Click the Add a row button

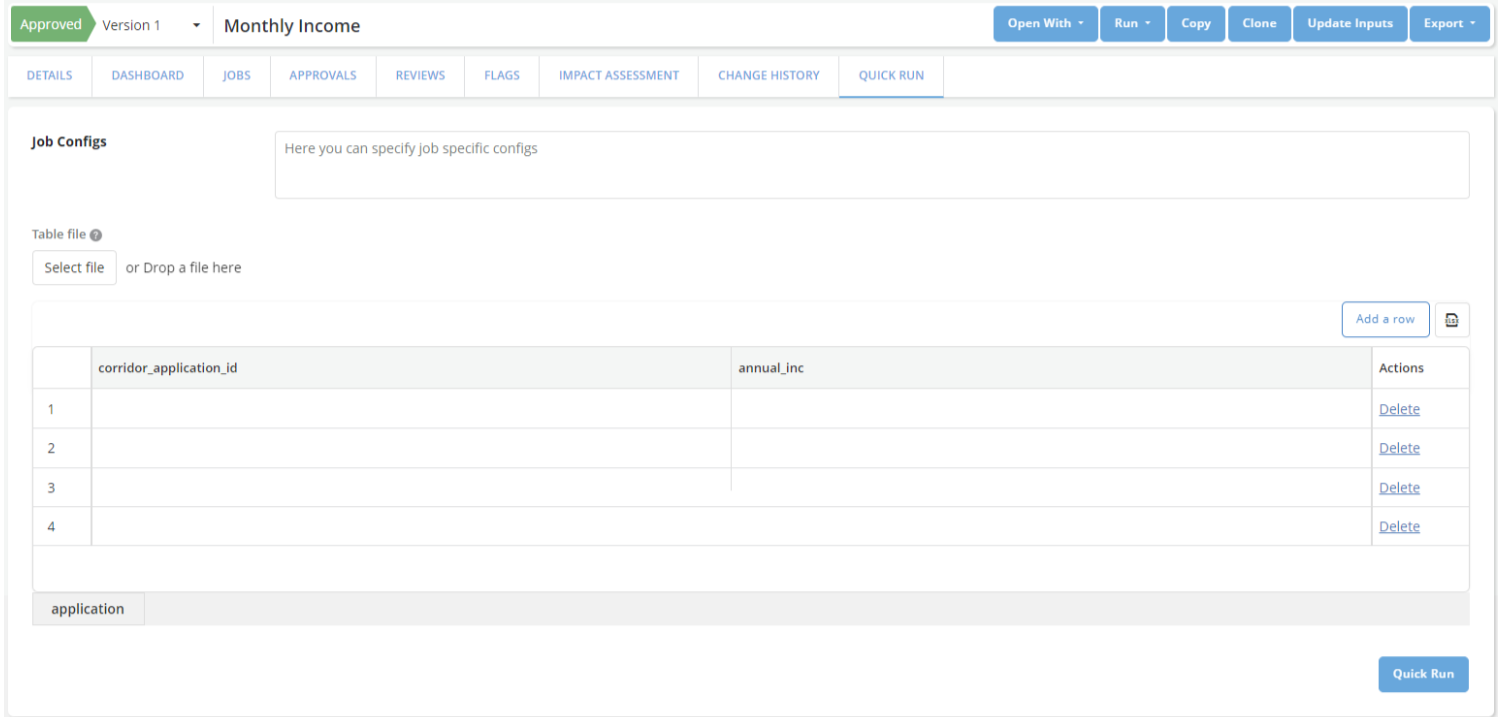pos(1385,320)
